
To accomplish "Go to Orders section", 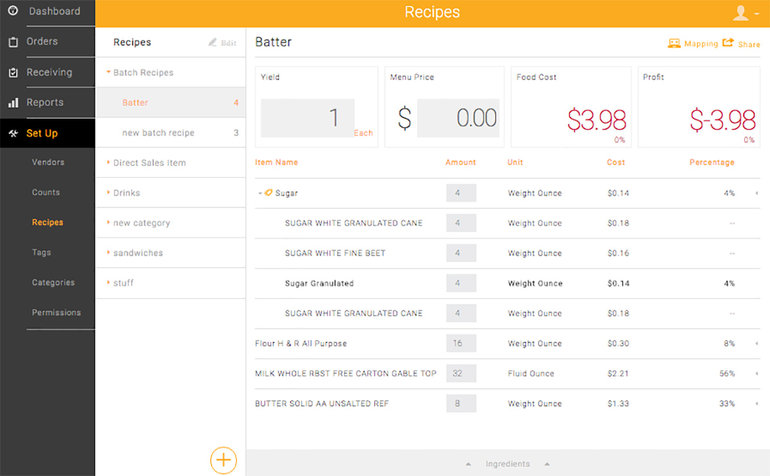I will 42,41.
